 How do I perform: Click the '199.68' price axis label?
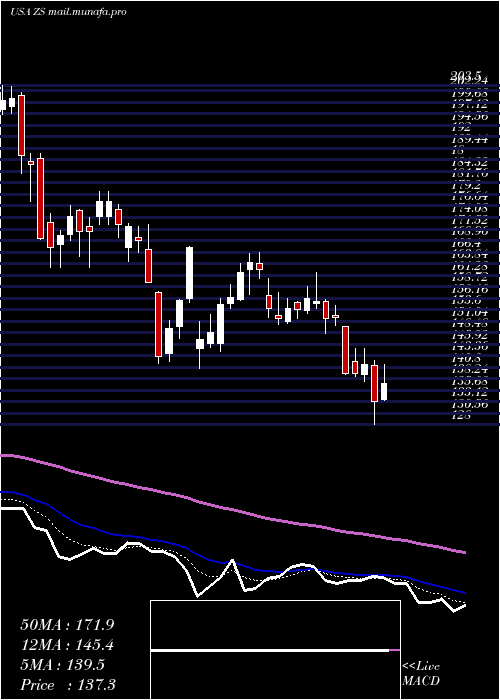pos(470,94)
